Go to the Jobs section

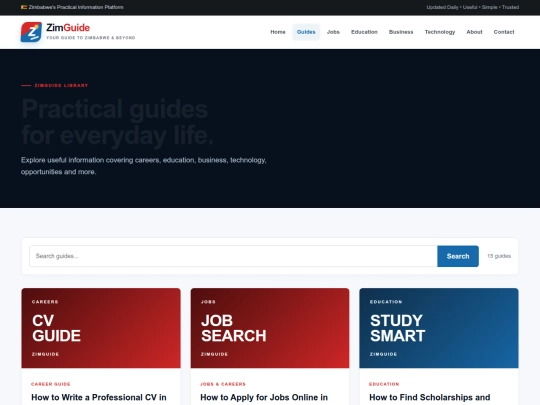point(333,32)
